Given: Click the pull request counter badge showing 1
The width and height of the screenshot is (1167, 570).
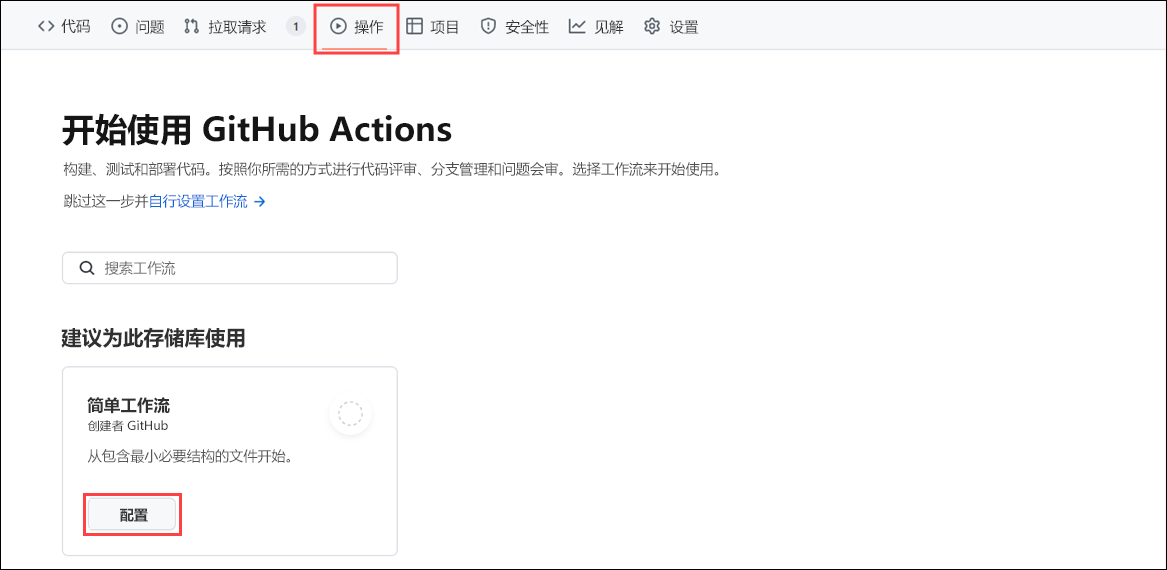Looking at the screenshot, I should [x=295, y=28].
